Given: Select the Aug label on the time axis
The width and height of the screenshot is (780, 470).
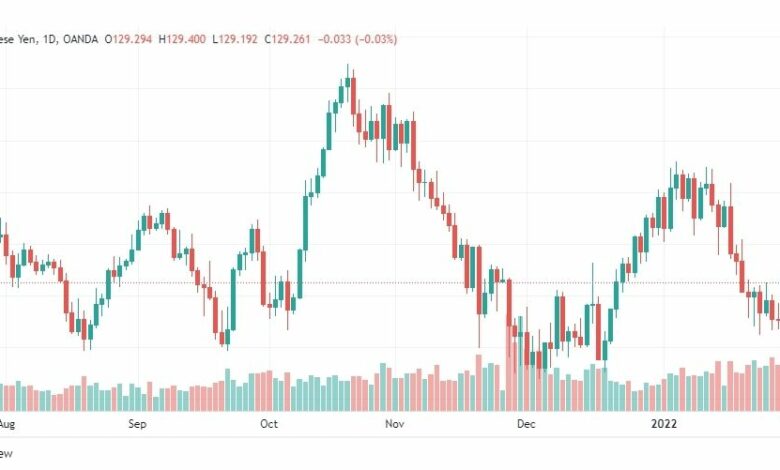Looking at the screenshot, I should pos(7,424).
